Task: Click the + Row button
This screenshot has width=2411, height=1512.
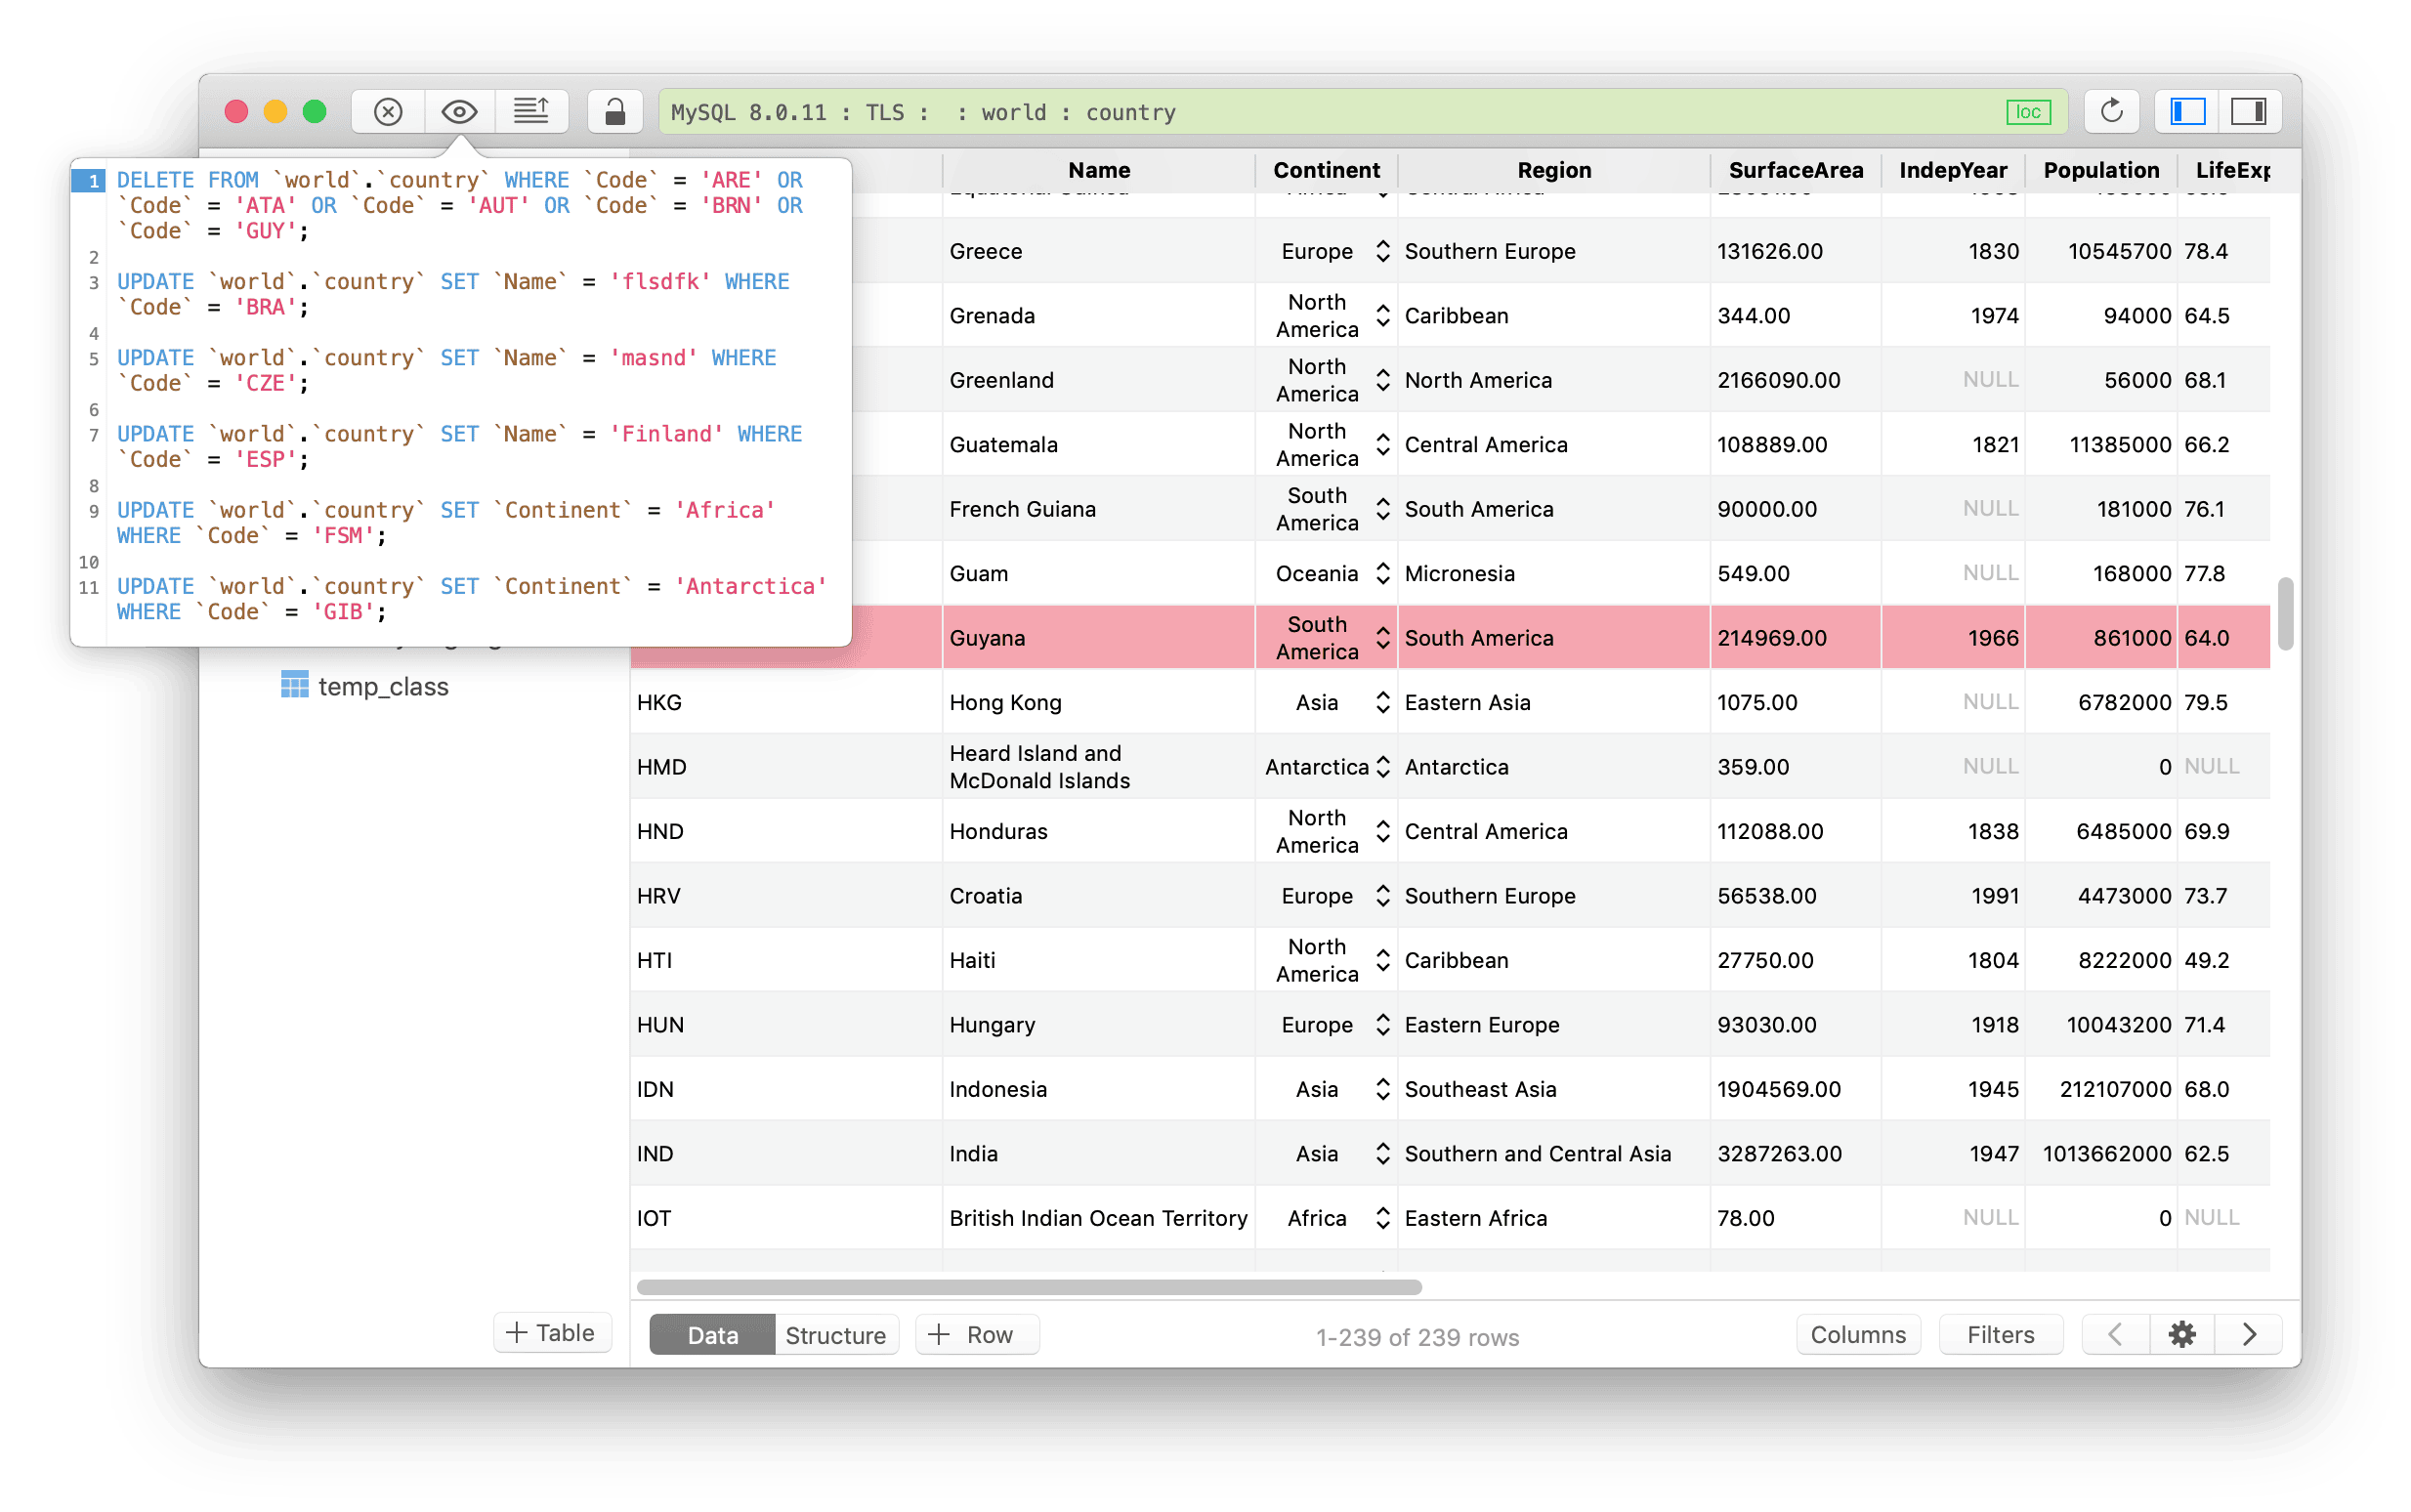Action: pos(977,1335)
